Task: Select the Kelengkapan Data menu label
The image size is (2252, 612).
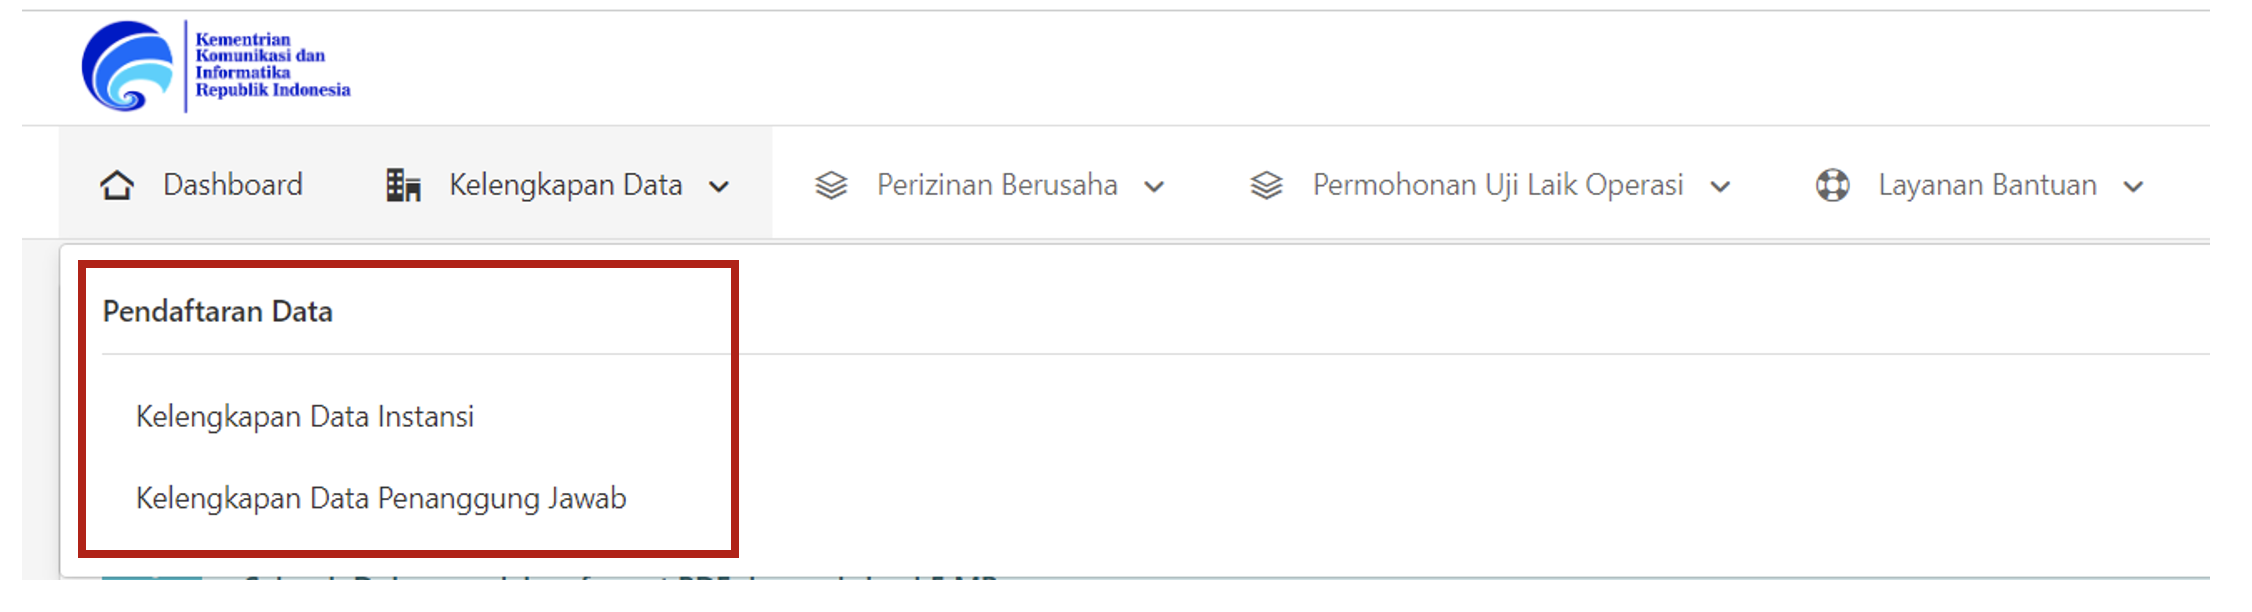Action: coord(565,185)
